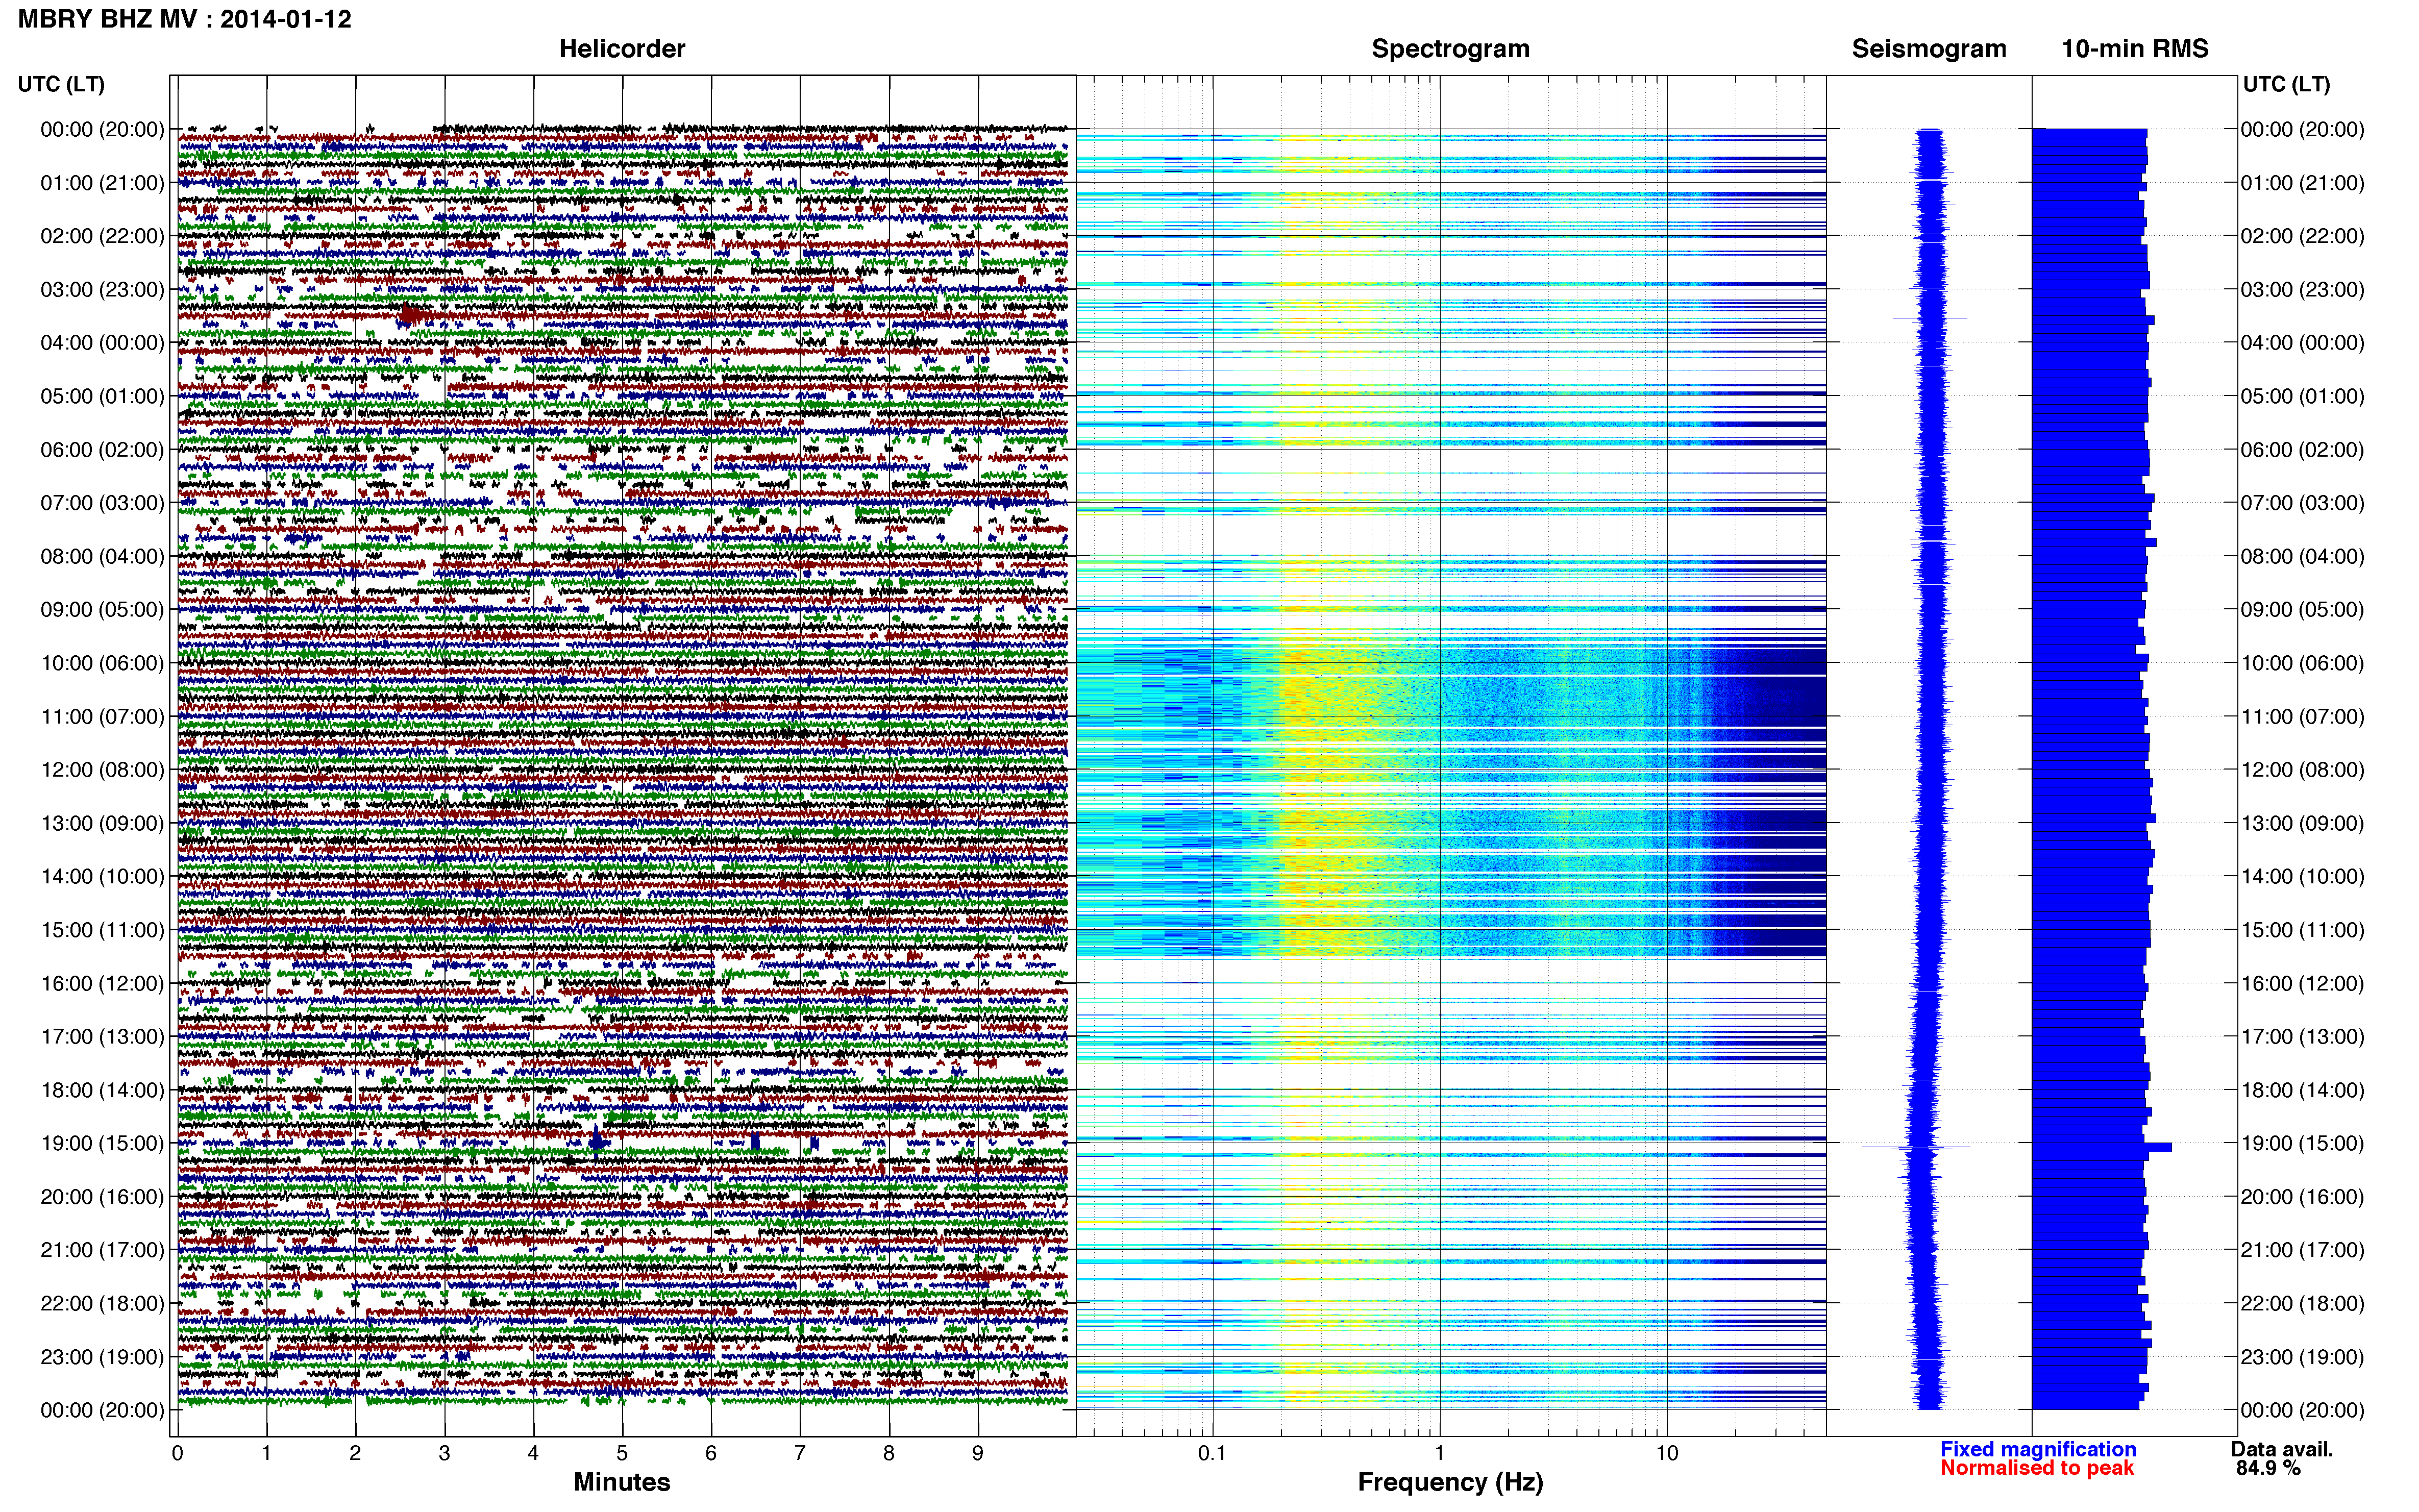
Task: Click the UTC (LT) label on the left axis
Action: (x=61, y=85)
